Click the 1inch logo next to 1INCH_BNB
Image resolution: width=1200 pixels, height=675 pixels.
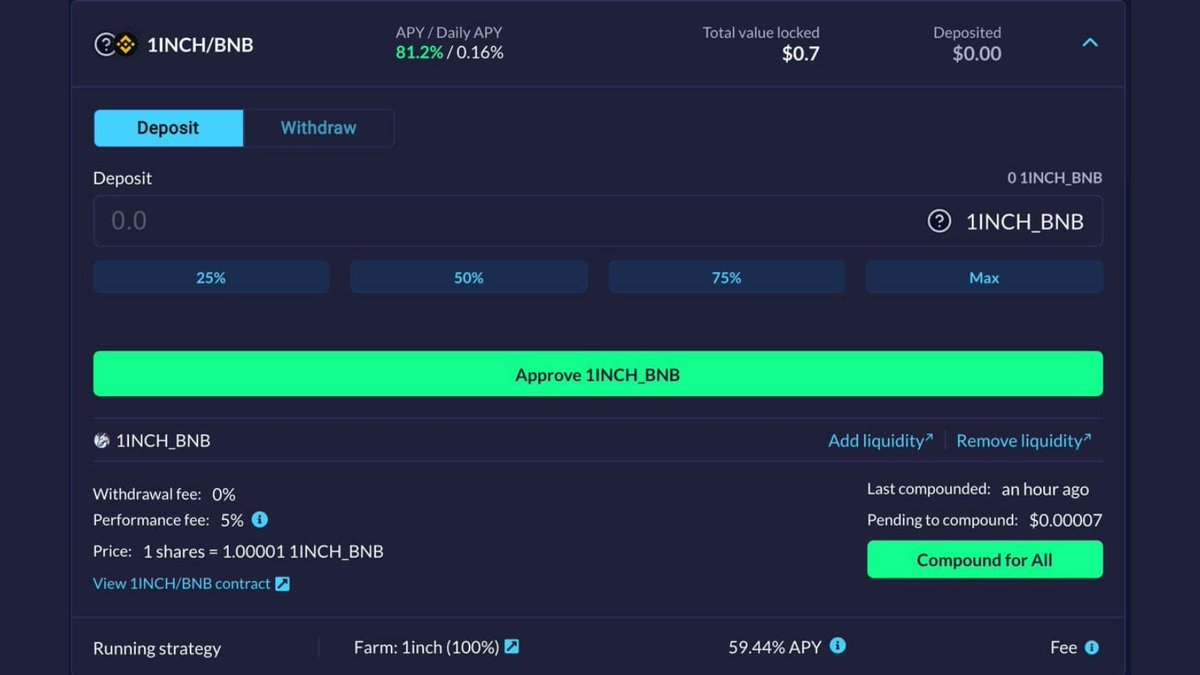[101, 440]
